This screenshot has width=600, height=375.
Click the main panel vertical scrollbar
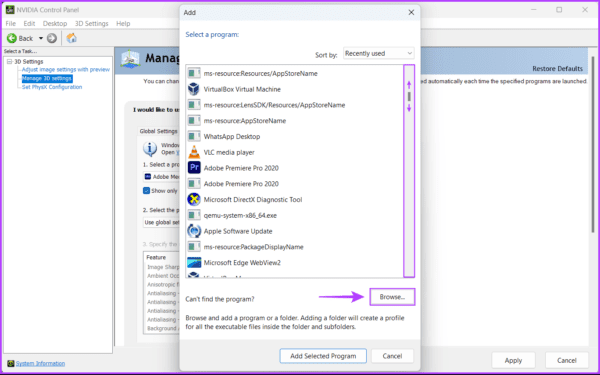coord(593,144)
